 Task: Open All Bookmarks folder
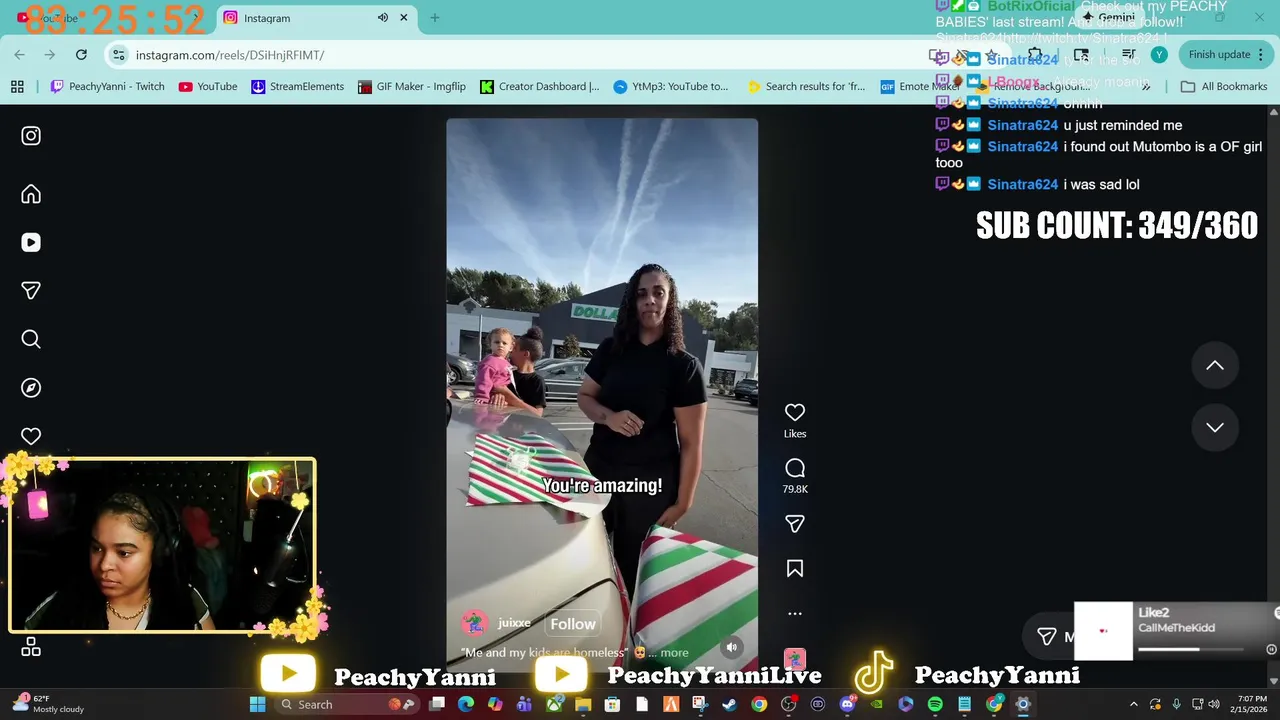(x=1224, y=87)
